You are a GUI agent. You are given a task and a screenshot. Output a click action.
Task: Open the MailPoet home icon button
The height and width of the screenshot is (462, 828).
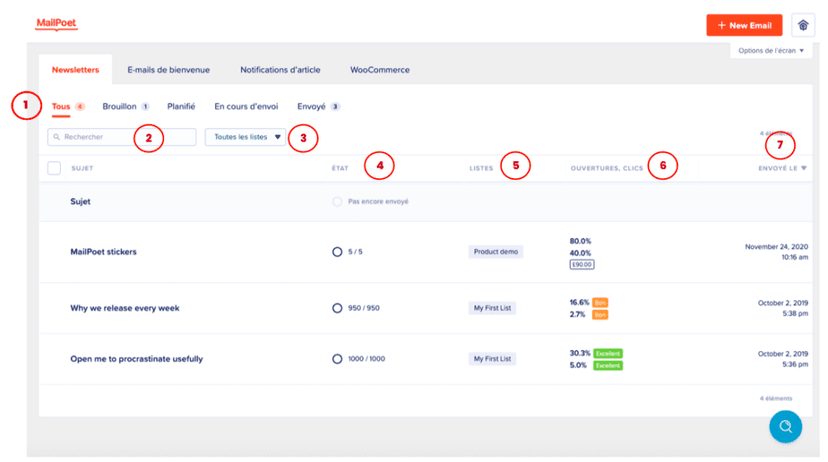[802, 25]
